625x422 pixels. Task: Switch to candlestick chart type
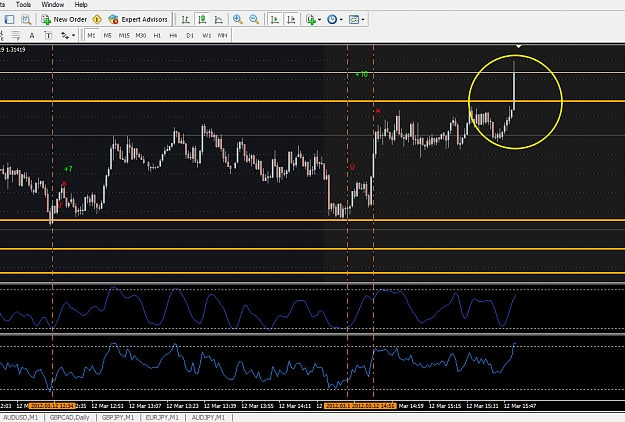[x=202, y=19]
